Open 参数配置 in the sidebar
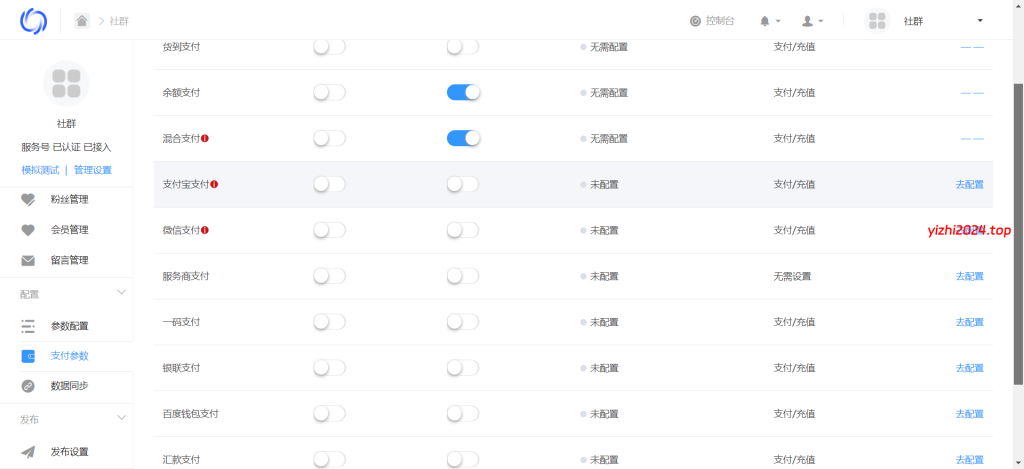Viewport: 1024px width, 469px height. point(69,326)
